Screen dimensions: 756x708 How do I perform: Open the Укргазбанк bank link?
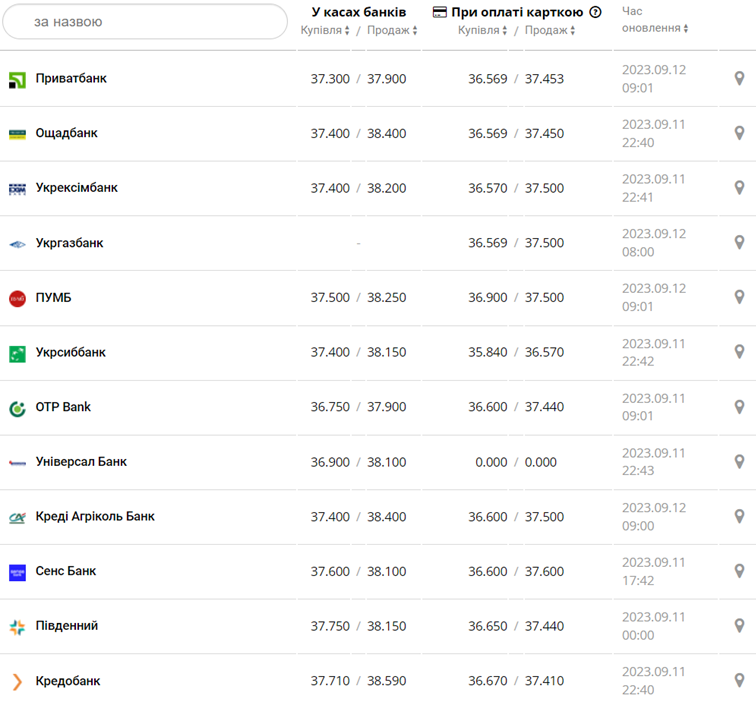click(x=69, y=243)
